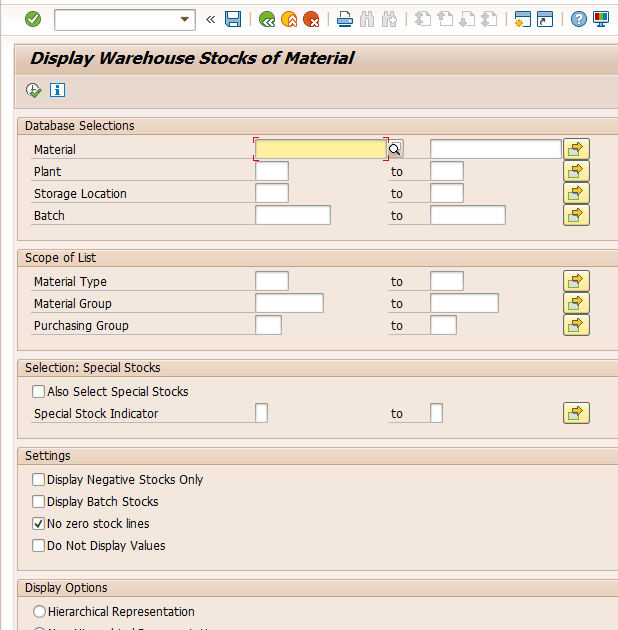Select Hierarchical Representation radio button
This screenshot has width=618, height=630.
pos(39,612)
